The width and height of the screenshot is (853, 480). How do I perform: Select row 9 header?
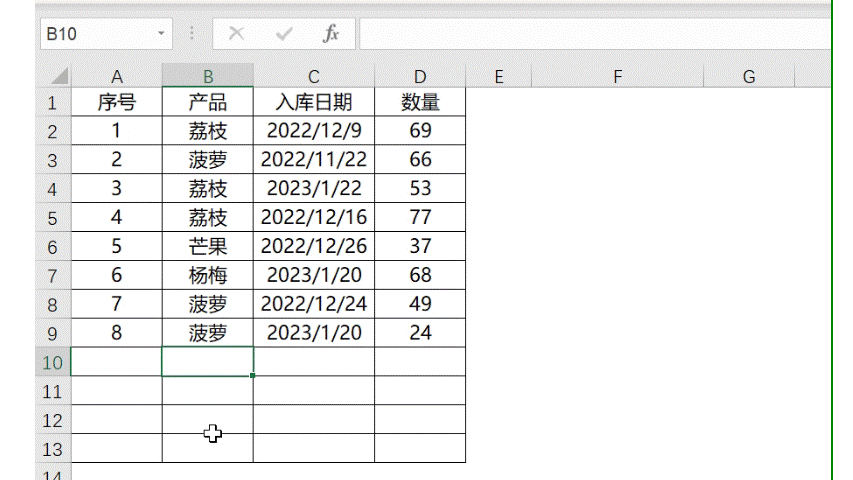tap(52, 333)
